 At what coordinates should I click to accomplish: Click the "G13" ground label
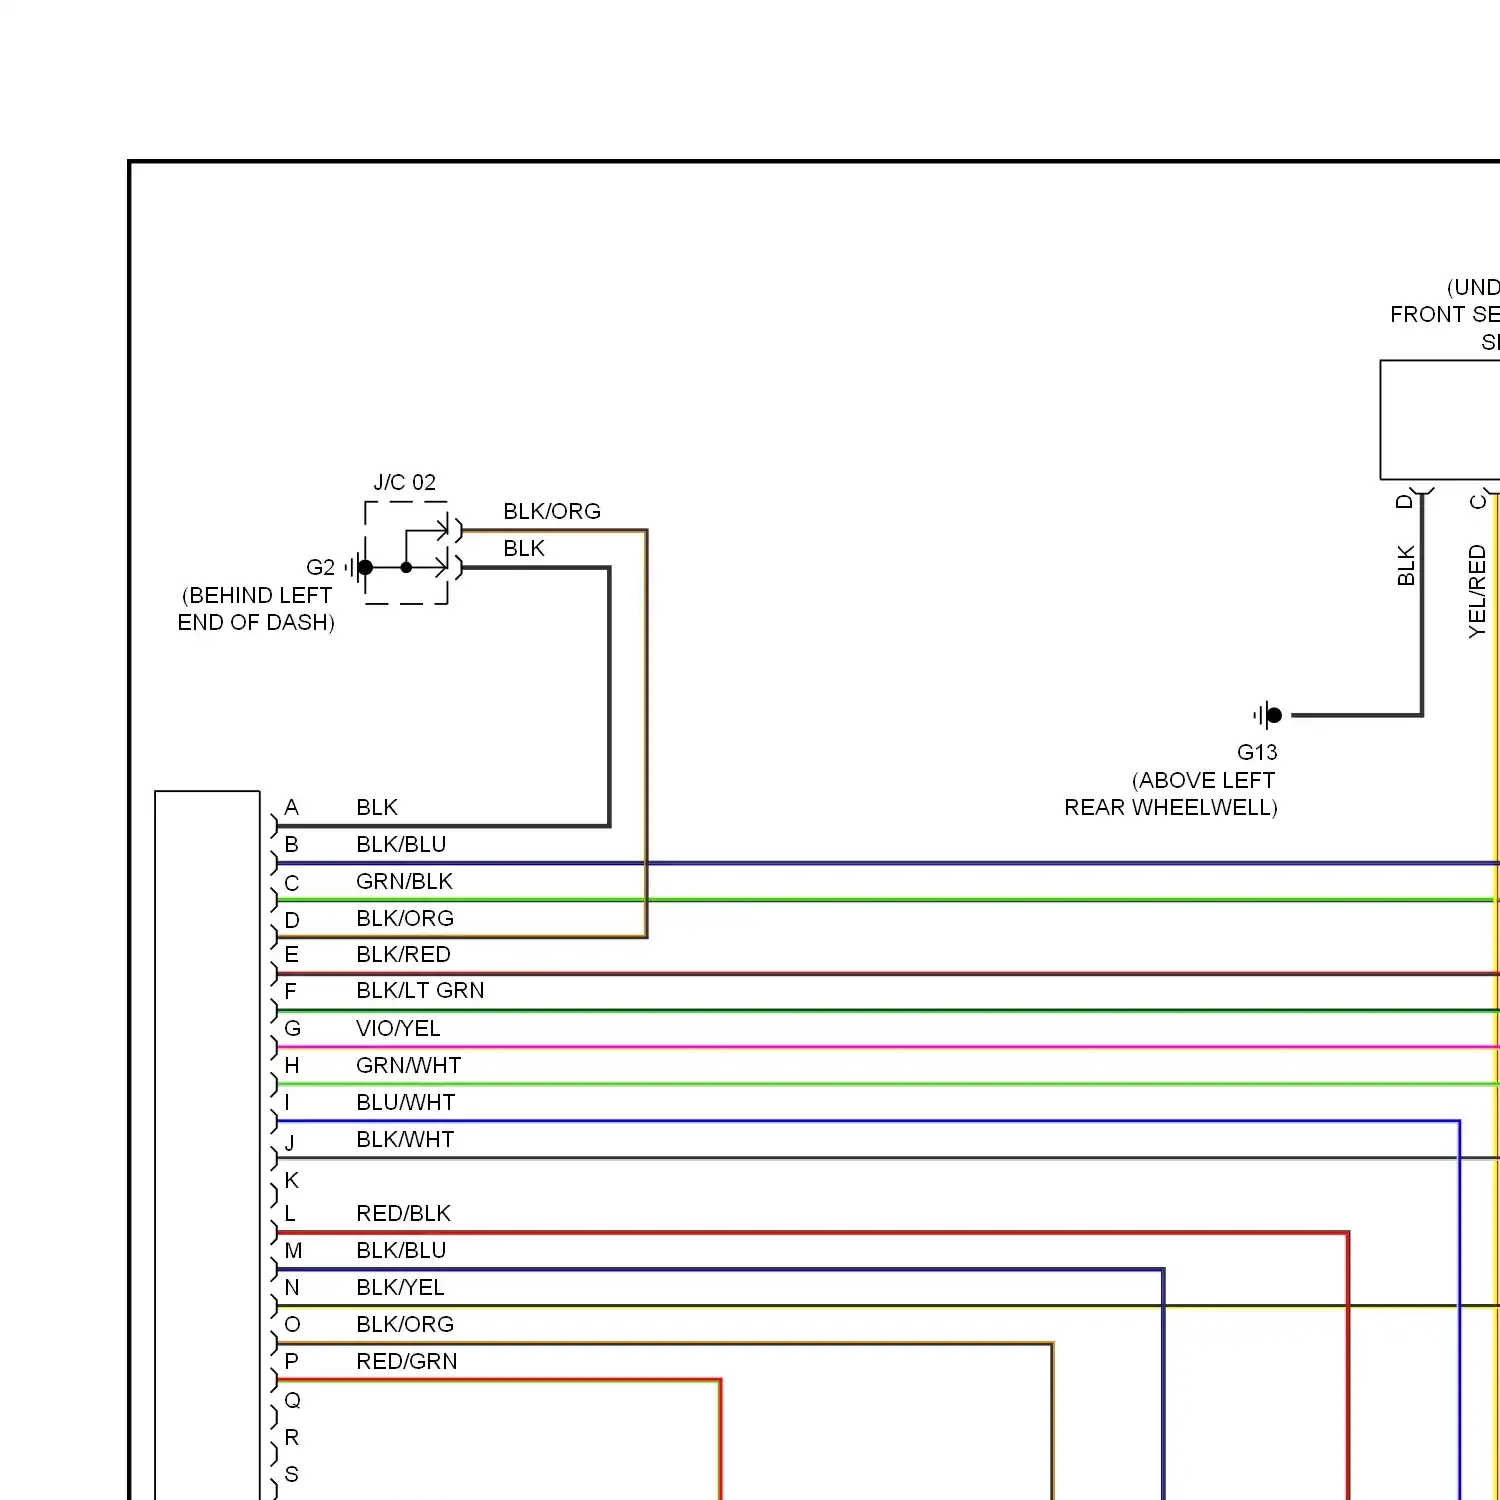(1257, 752)
